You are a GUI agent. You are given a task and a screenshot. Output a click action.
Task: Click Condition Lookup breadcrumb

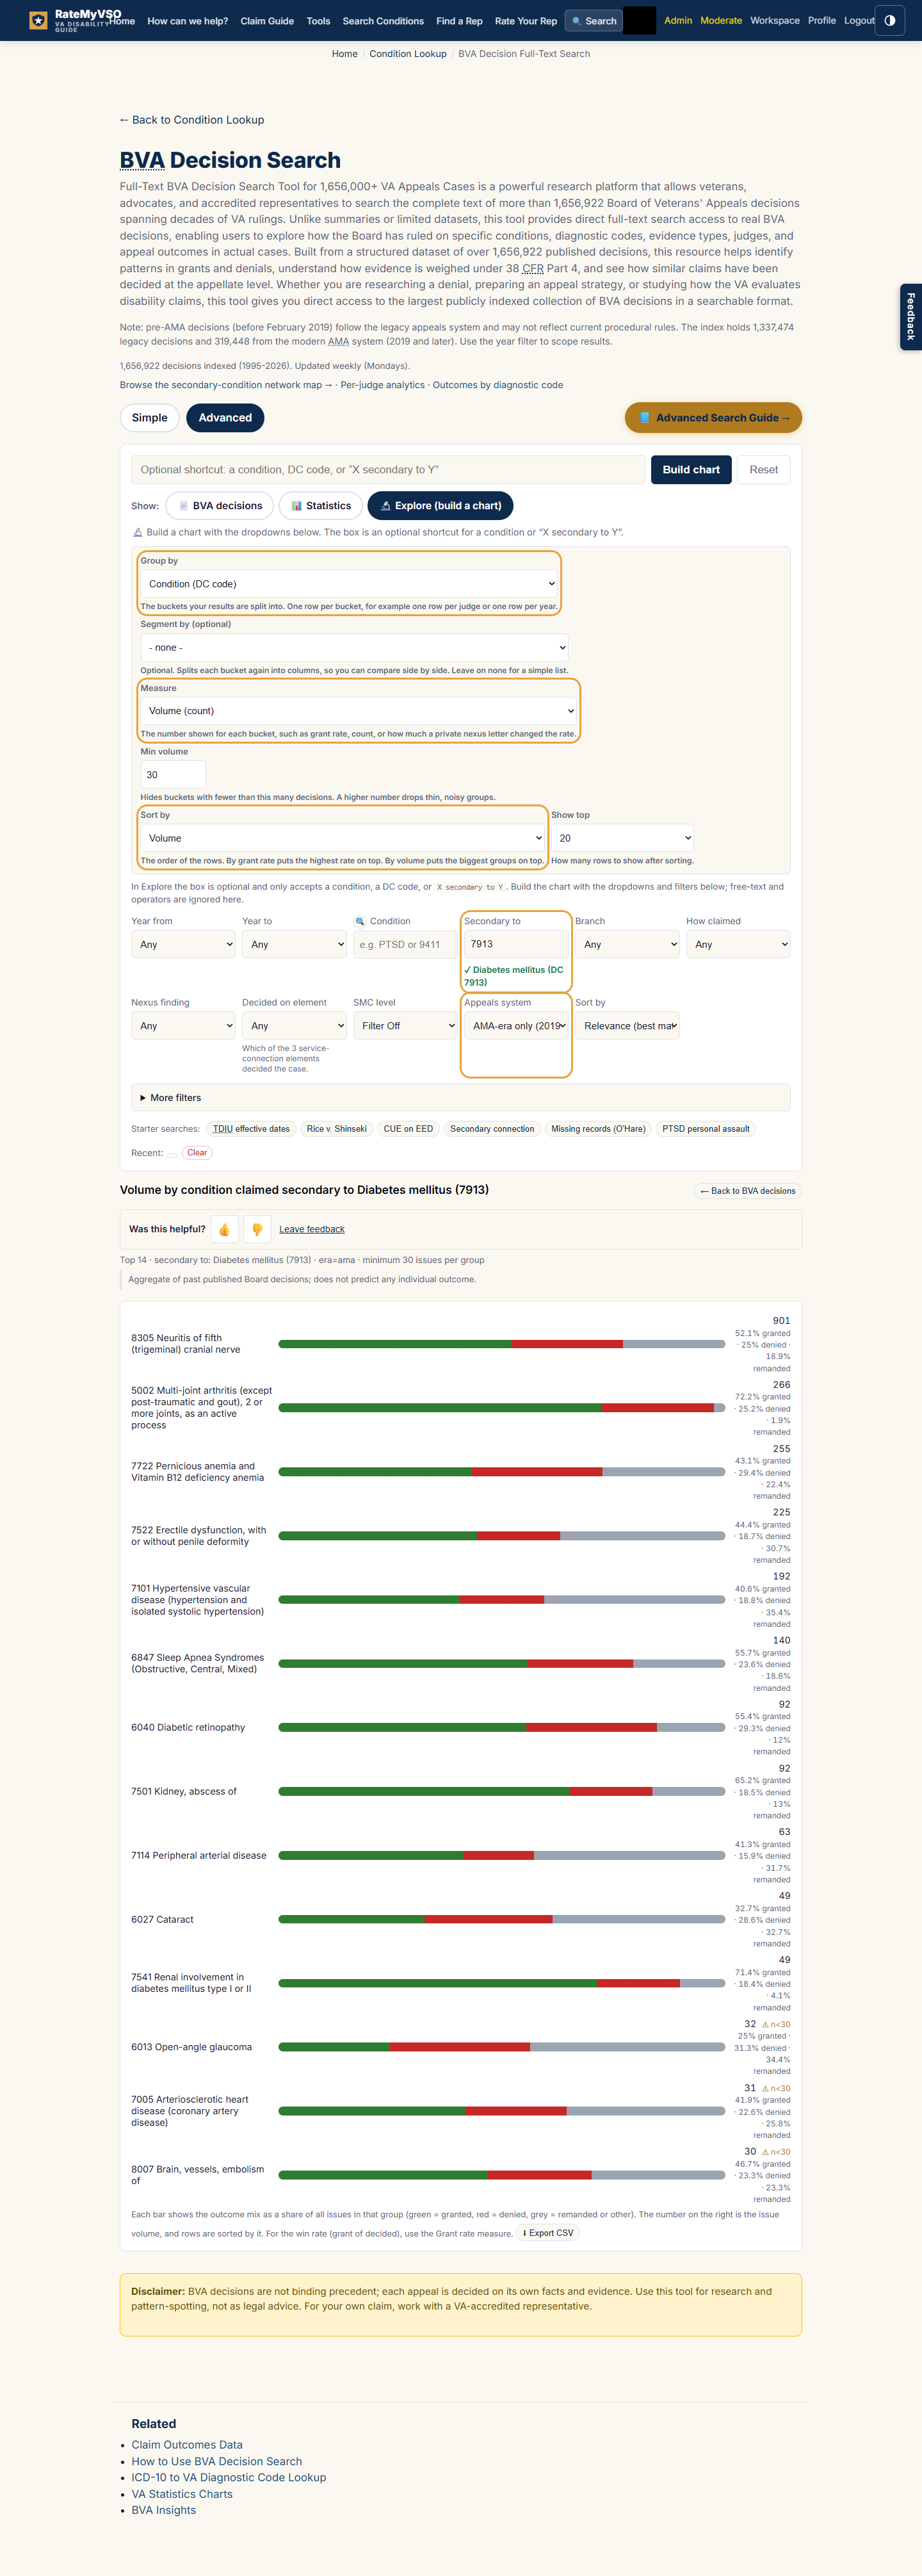(408, 54)
